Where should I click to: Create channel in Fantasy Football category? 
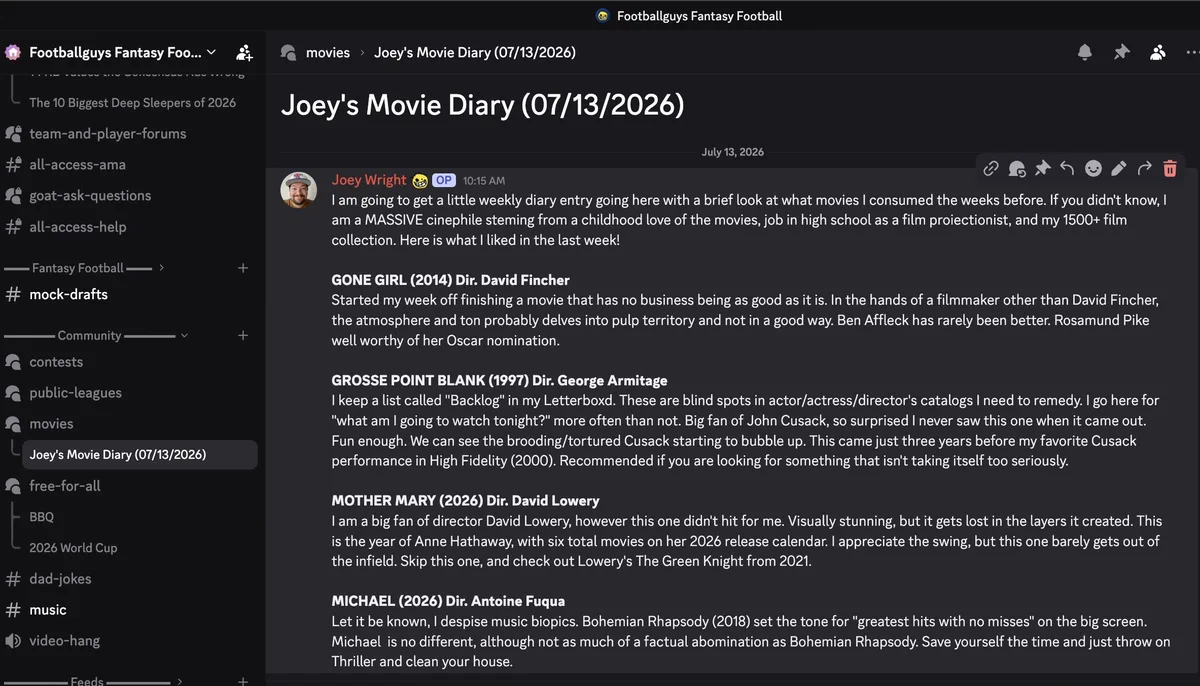tap(243, 268)
